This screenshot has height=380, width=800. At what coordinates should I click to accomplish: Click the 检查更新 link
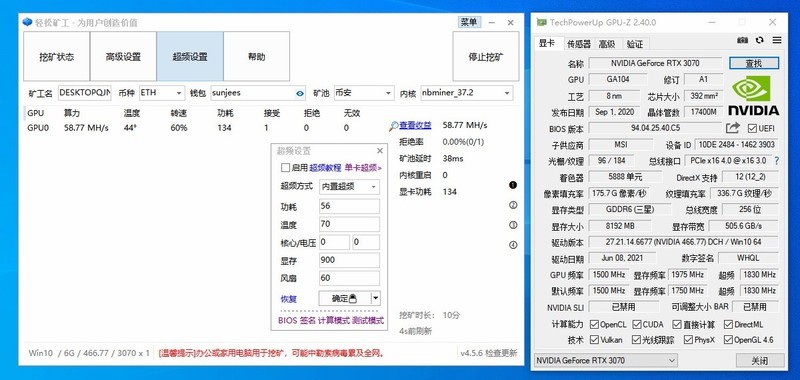[501, 353]
